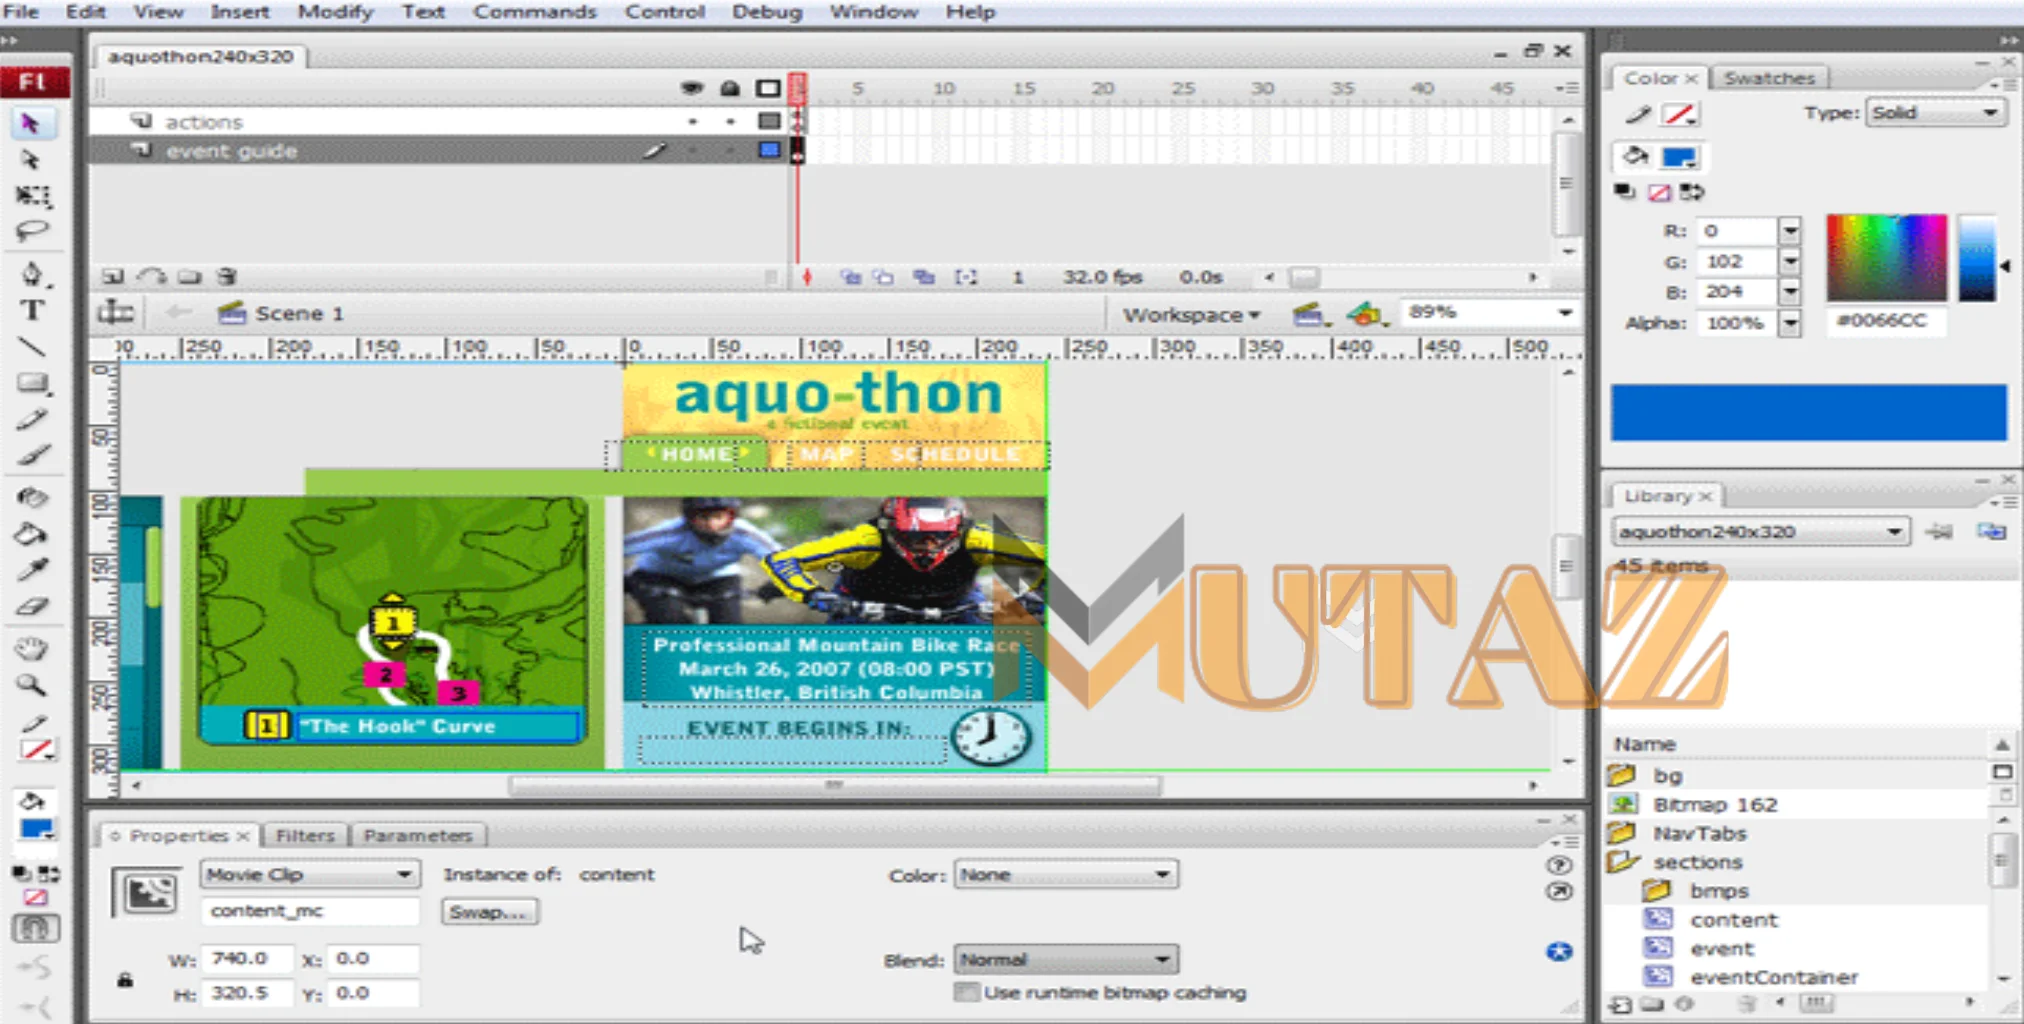Select the Subselection tool
This screenshot has height=1024, width=2024.
point(31,159)
